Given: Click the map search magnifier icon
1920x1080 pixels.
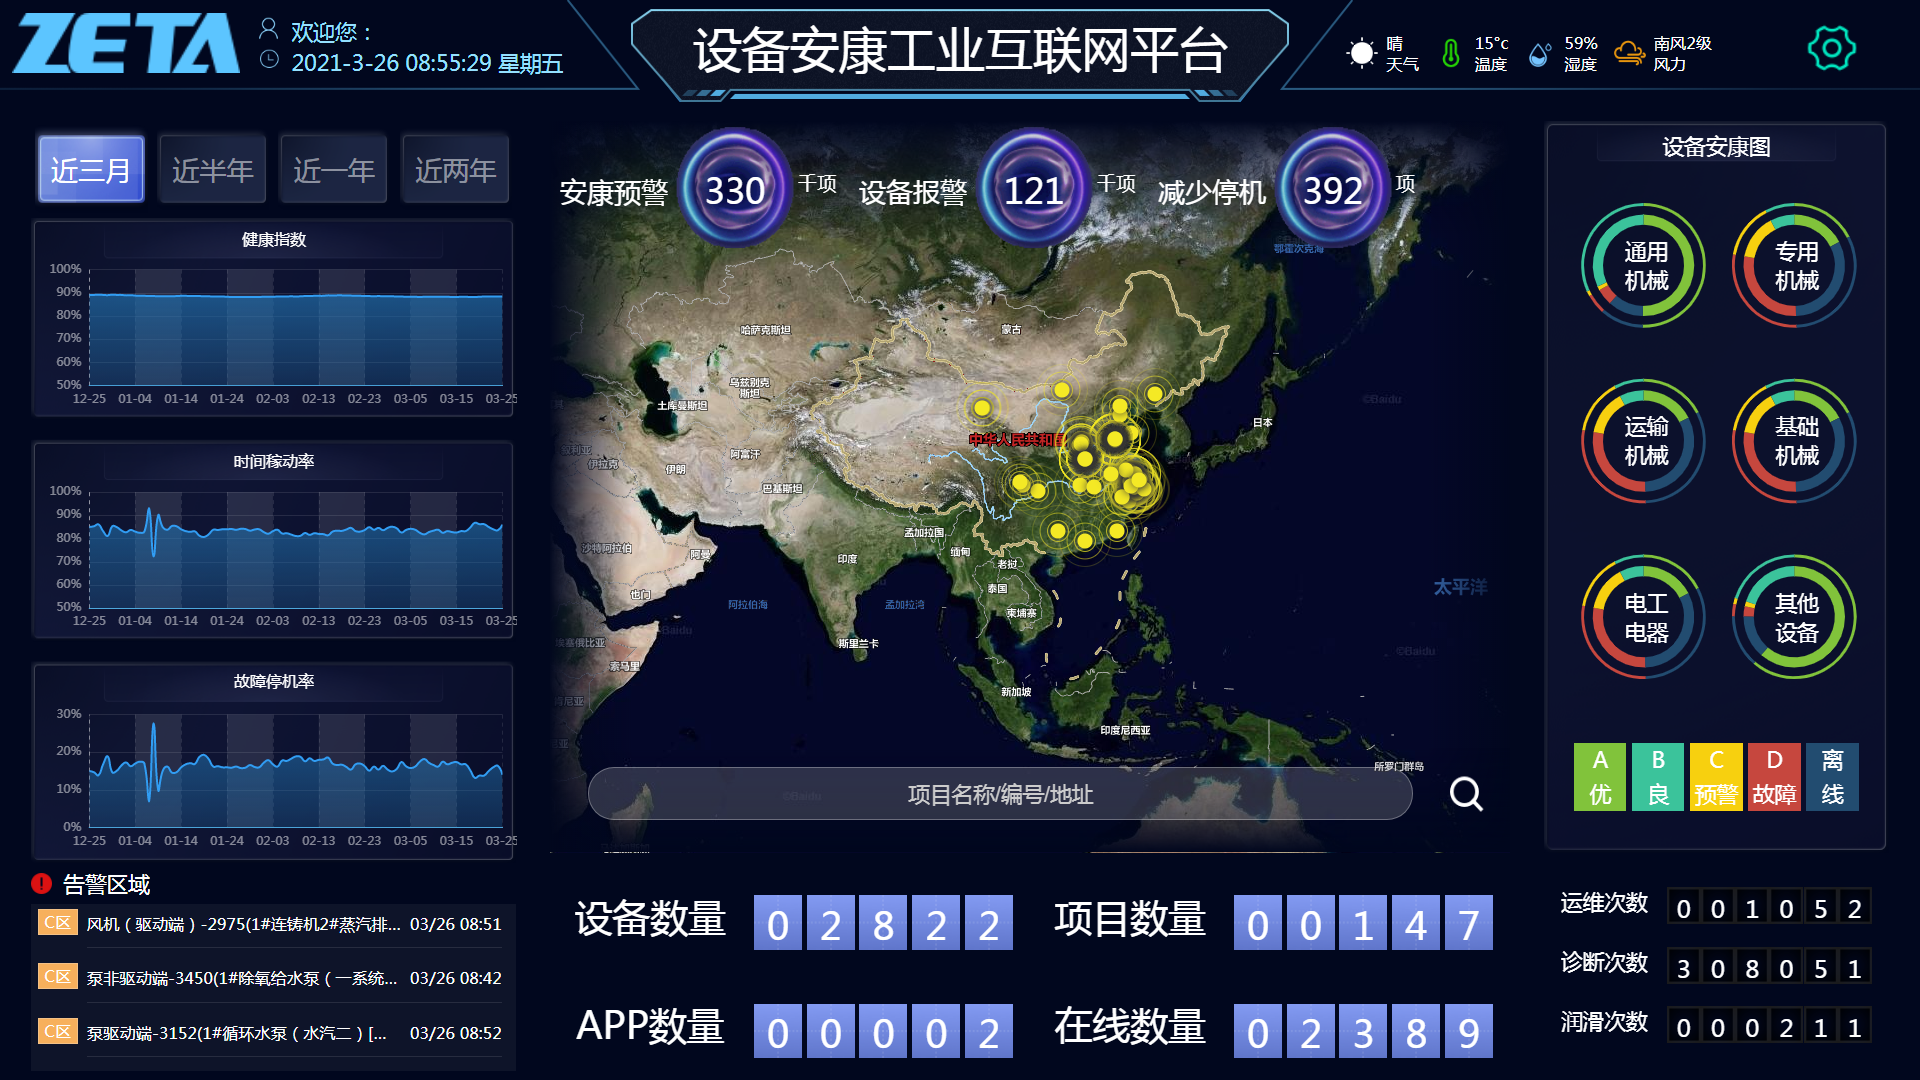Looking at the screenshot, I should pyautogui.click(x=1466, y=794).
